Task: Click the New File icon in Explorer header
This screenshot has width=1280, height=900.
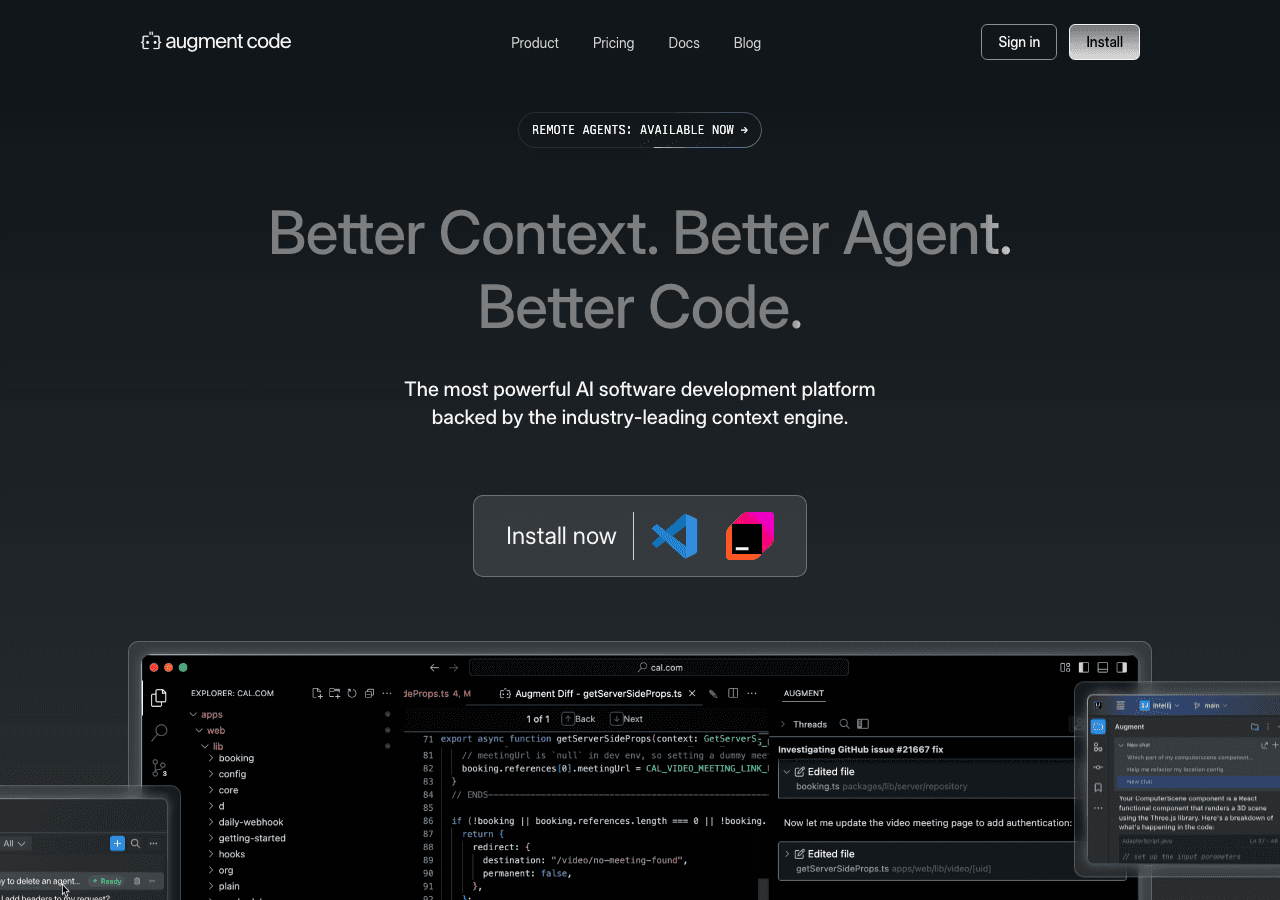Action: [x=318, y=693]
